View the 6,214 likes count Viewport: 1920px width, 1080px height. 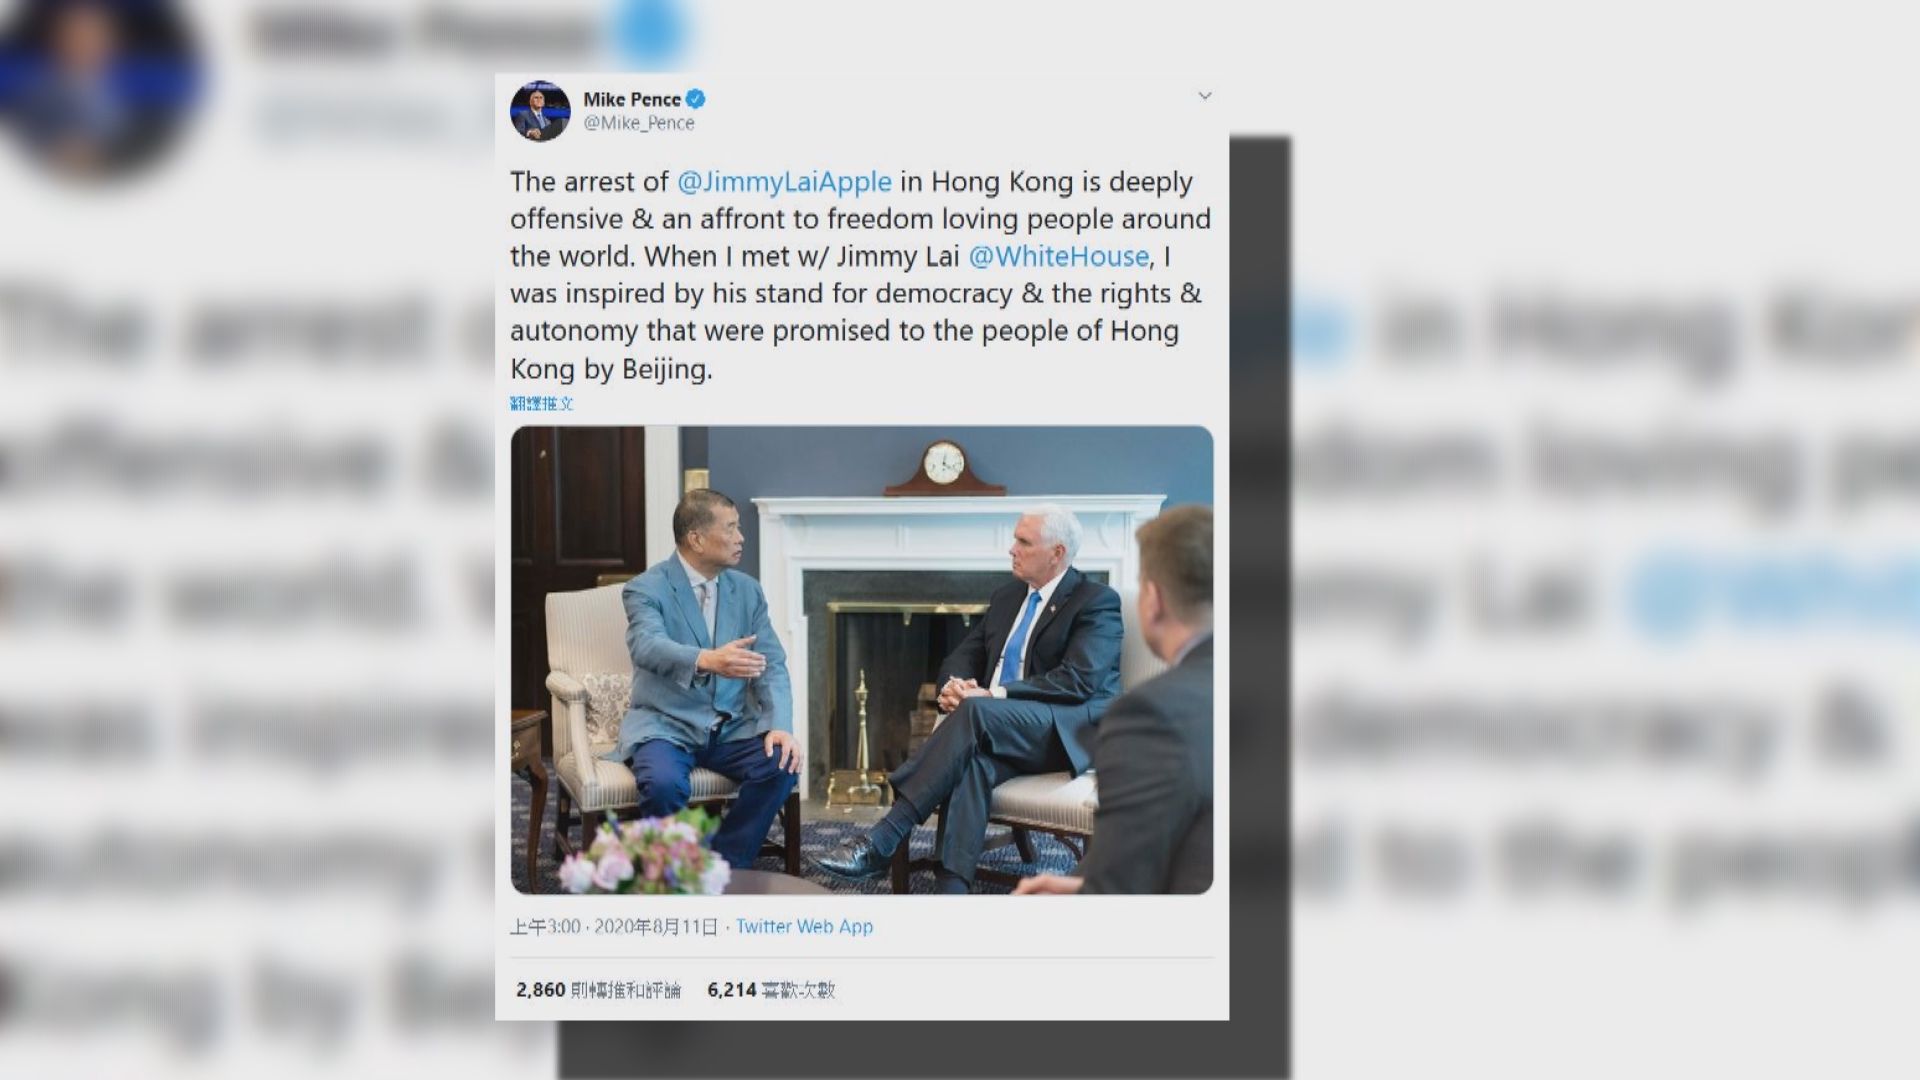click(x=771, y=990)
